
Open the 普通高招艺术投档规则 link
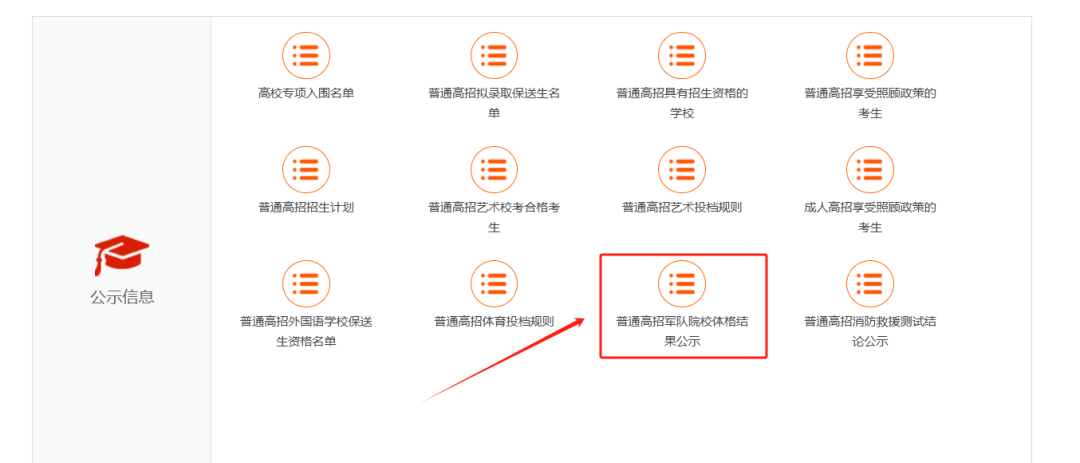pos(682,207)
